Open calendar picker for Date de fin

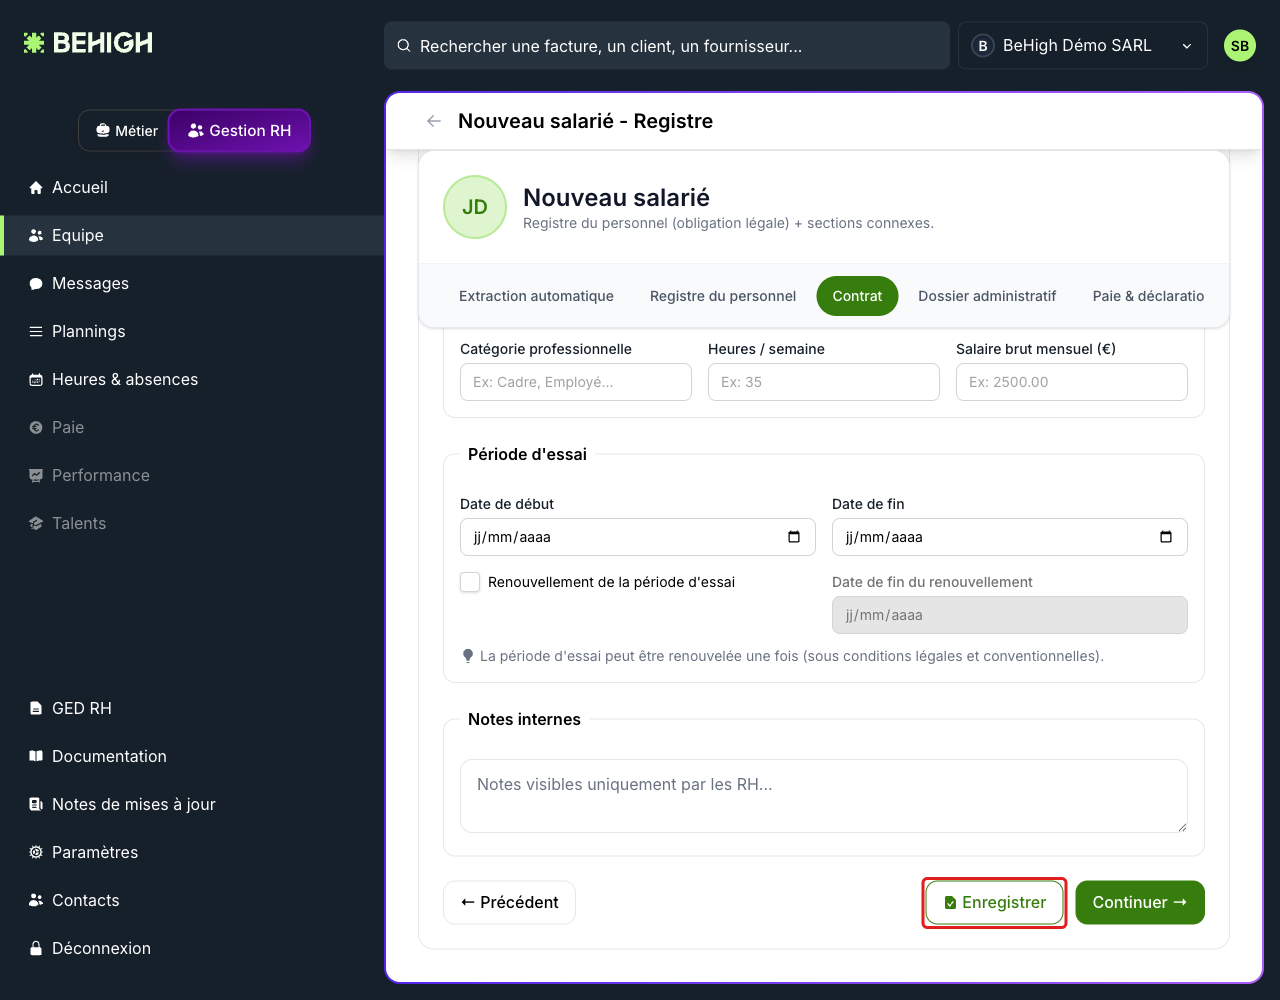1166,537
